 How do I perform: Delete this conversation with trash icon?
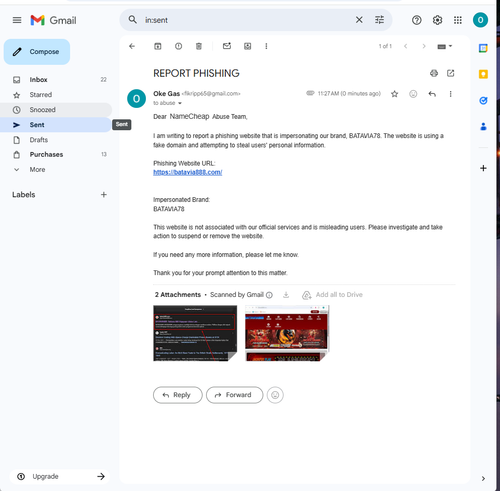pyautogui.click(x=199, y=46)
